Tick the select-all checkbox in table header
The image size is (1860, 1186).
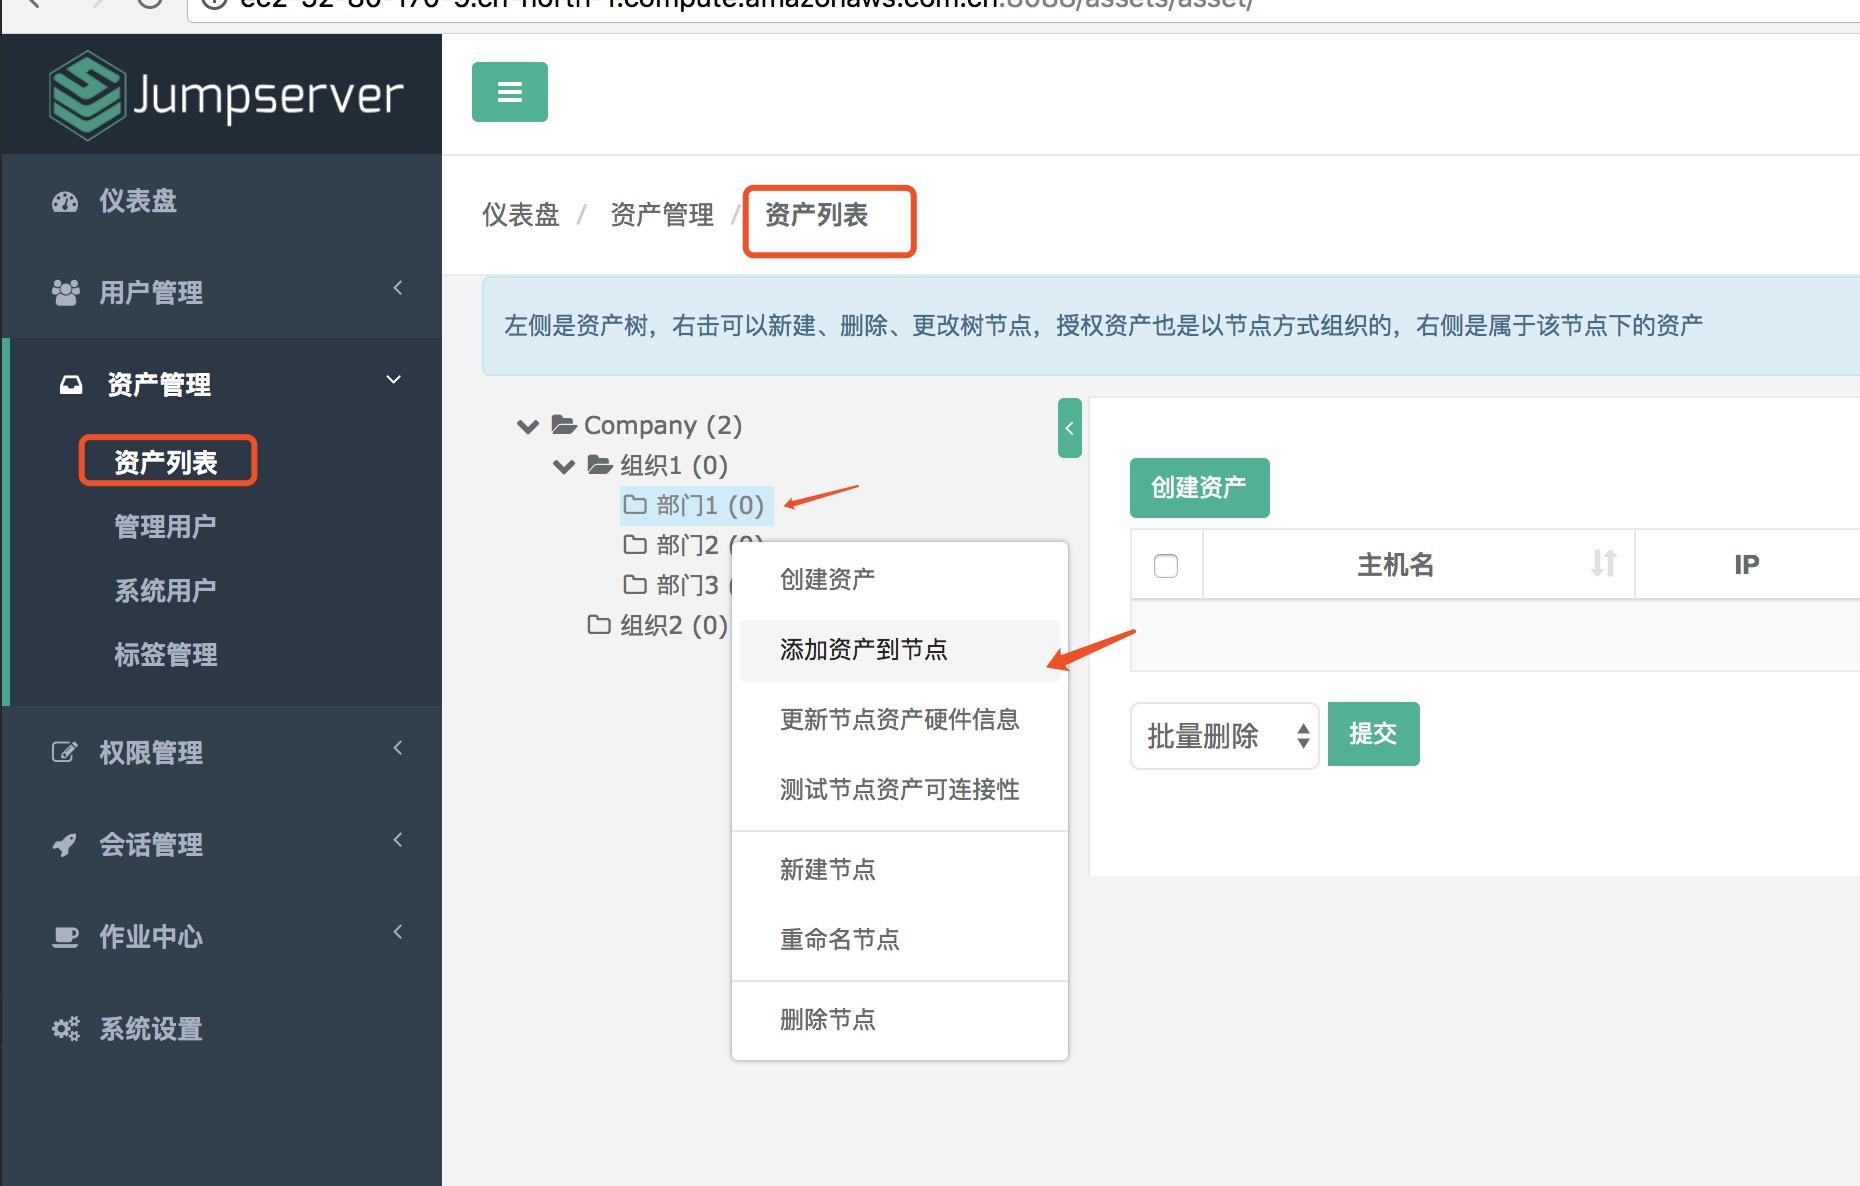point(1166,566)
